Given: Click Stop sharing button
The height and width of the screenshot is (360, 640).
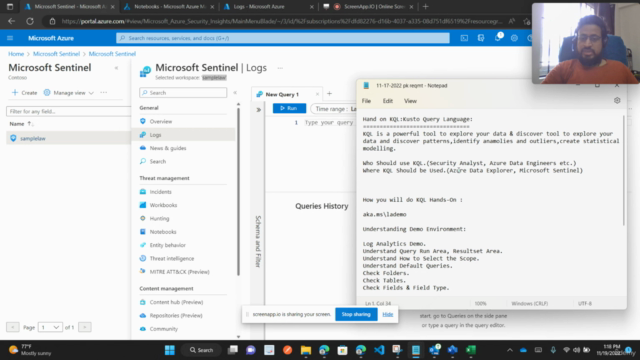Looking at the screenshot, I should [356, 315].
